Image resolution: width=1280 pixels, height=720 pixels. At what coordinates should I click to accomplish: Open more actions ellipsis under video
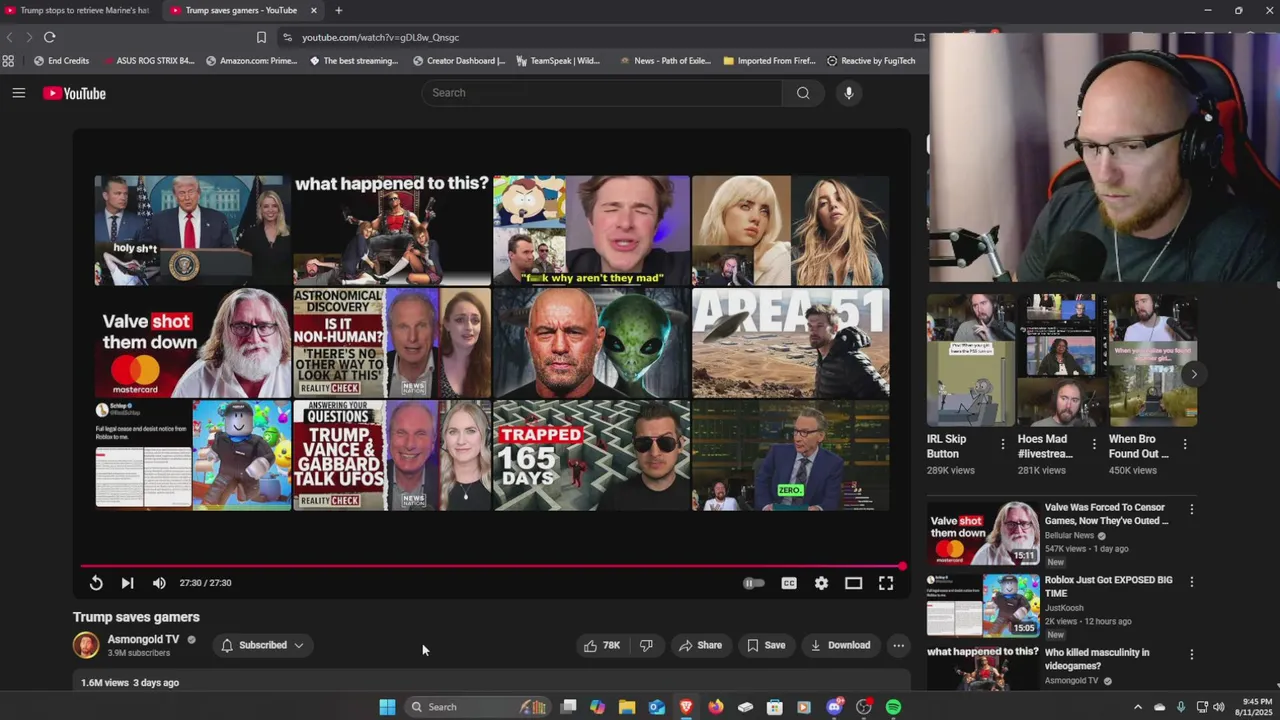coord(898,645)
